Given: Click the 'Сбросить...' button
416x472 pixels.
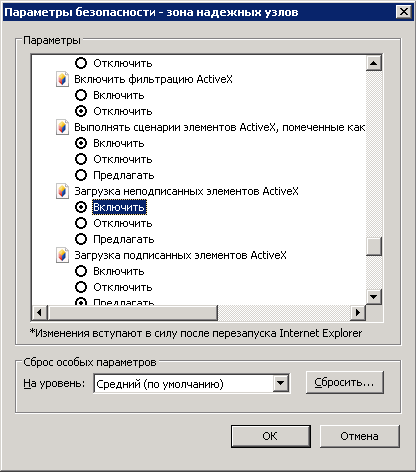Looking at the screenshot, I should pyautogui.click(x=345, y=382).
